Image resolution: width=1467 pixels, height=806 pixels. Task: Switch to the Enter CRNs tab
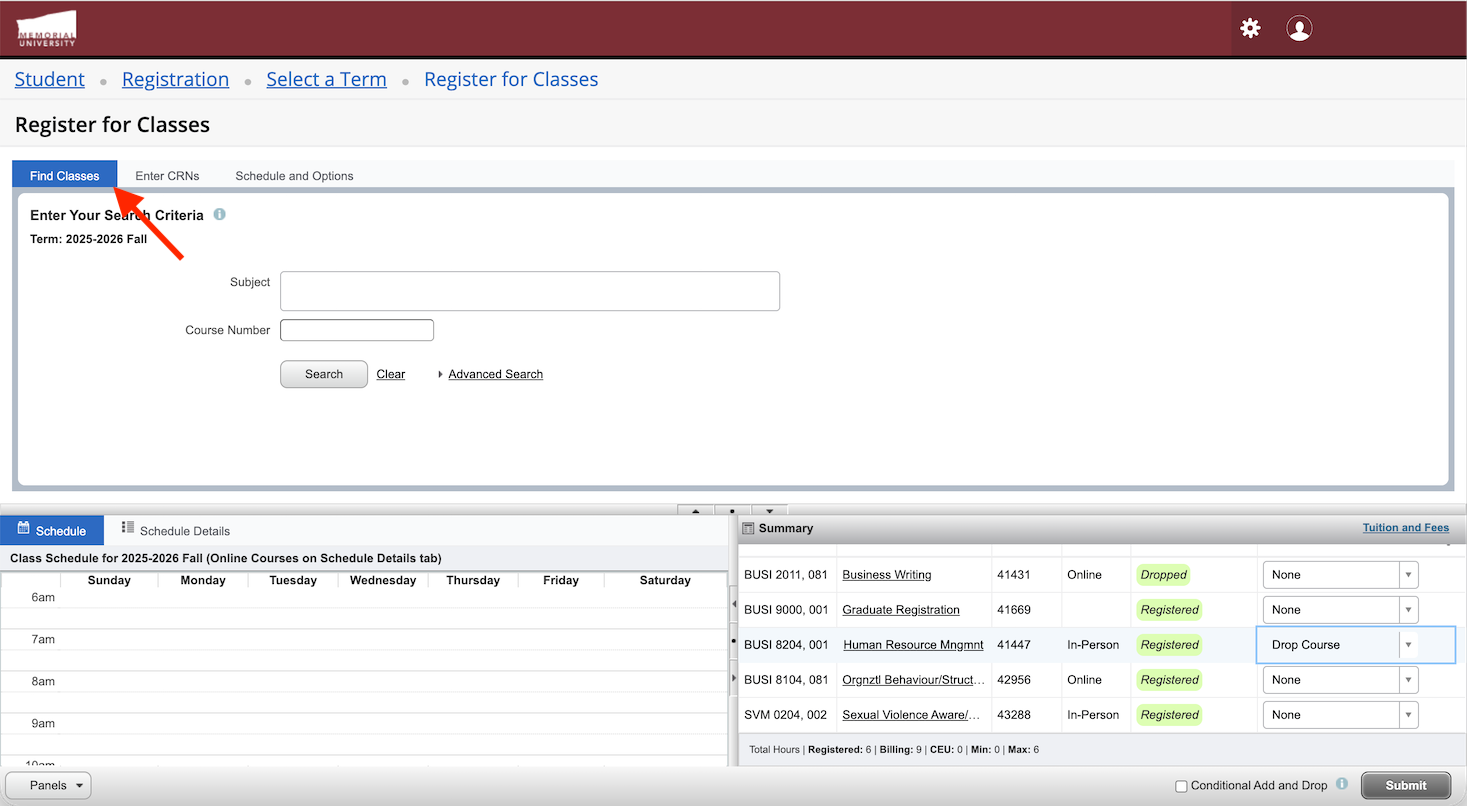click(x=167, y=176)
